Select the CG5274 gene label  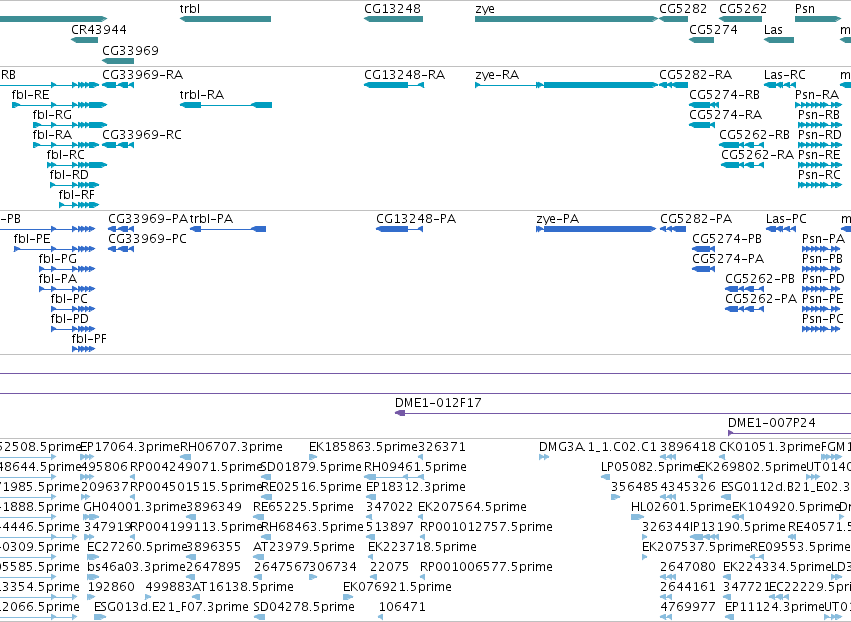tap(713, 29)
